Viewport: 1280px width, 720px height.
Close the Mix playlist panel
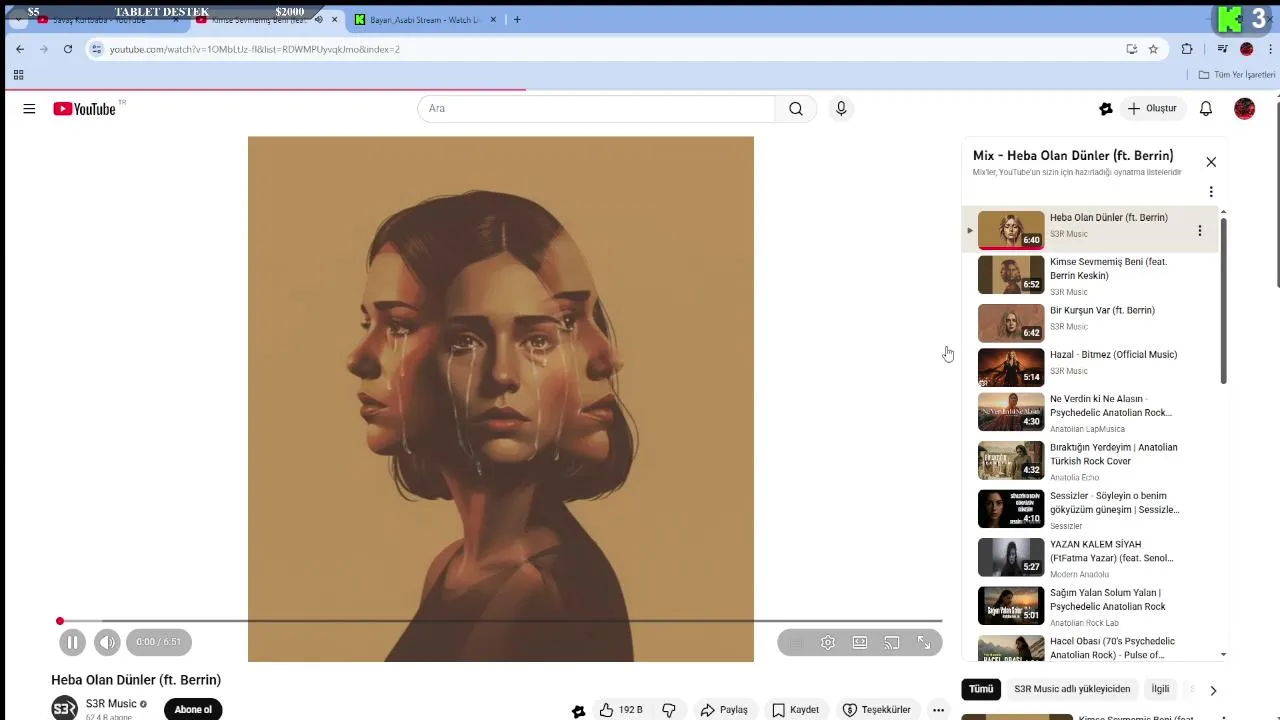1211,162
